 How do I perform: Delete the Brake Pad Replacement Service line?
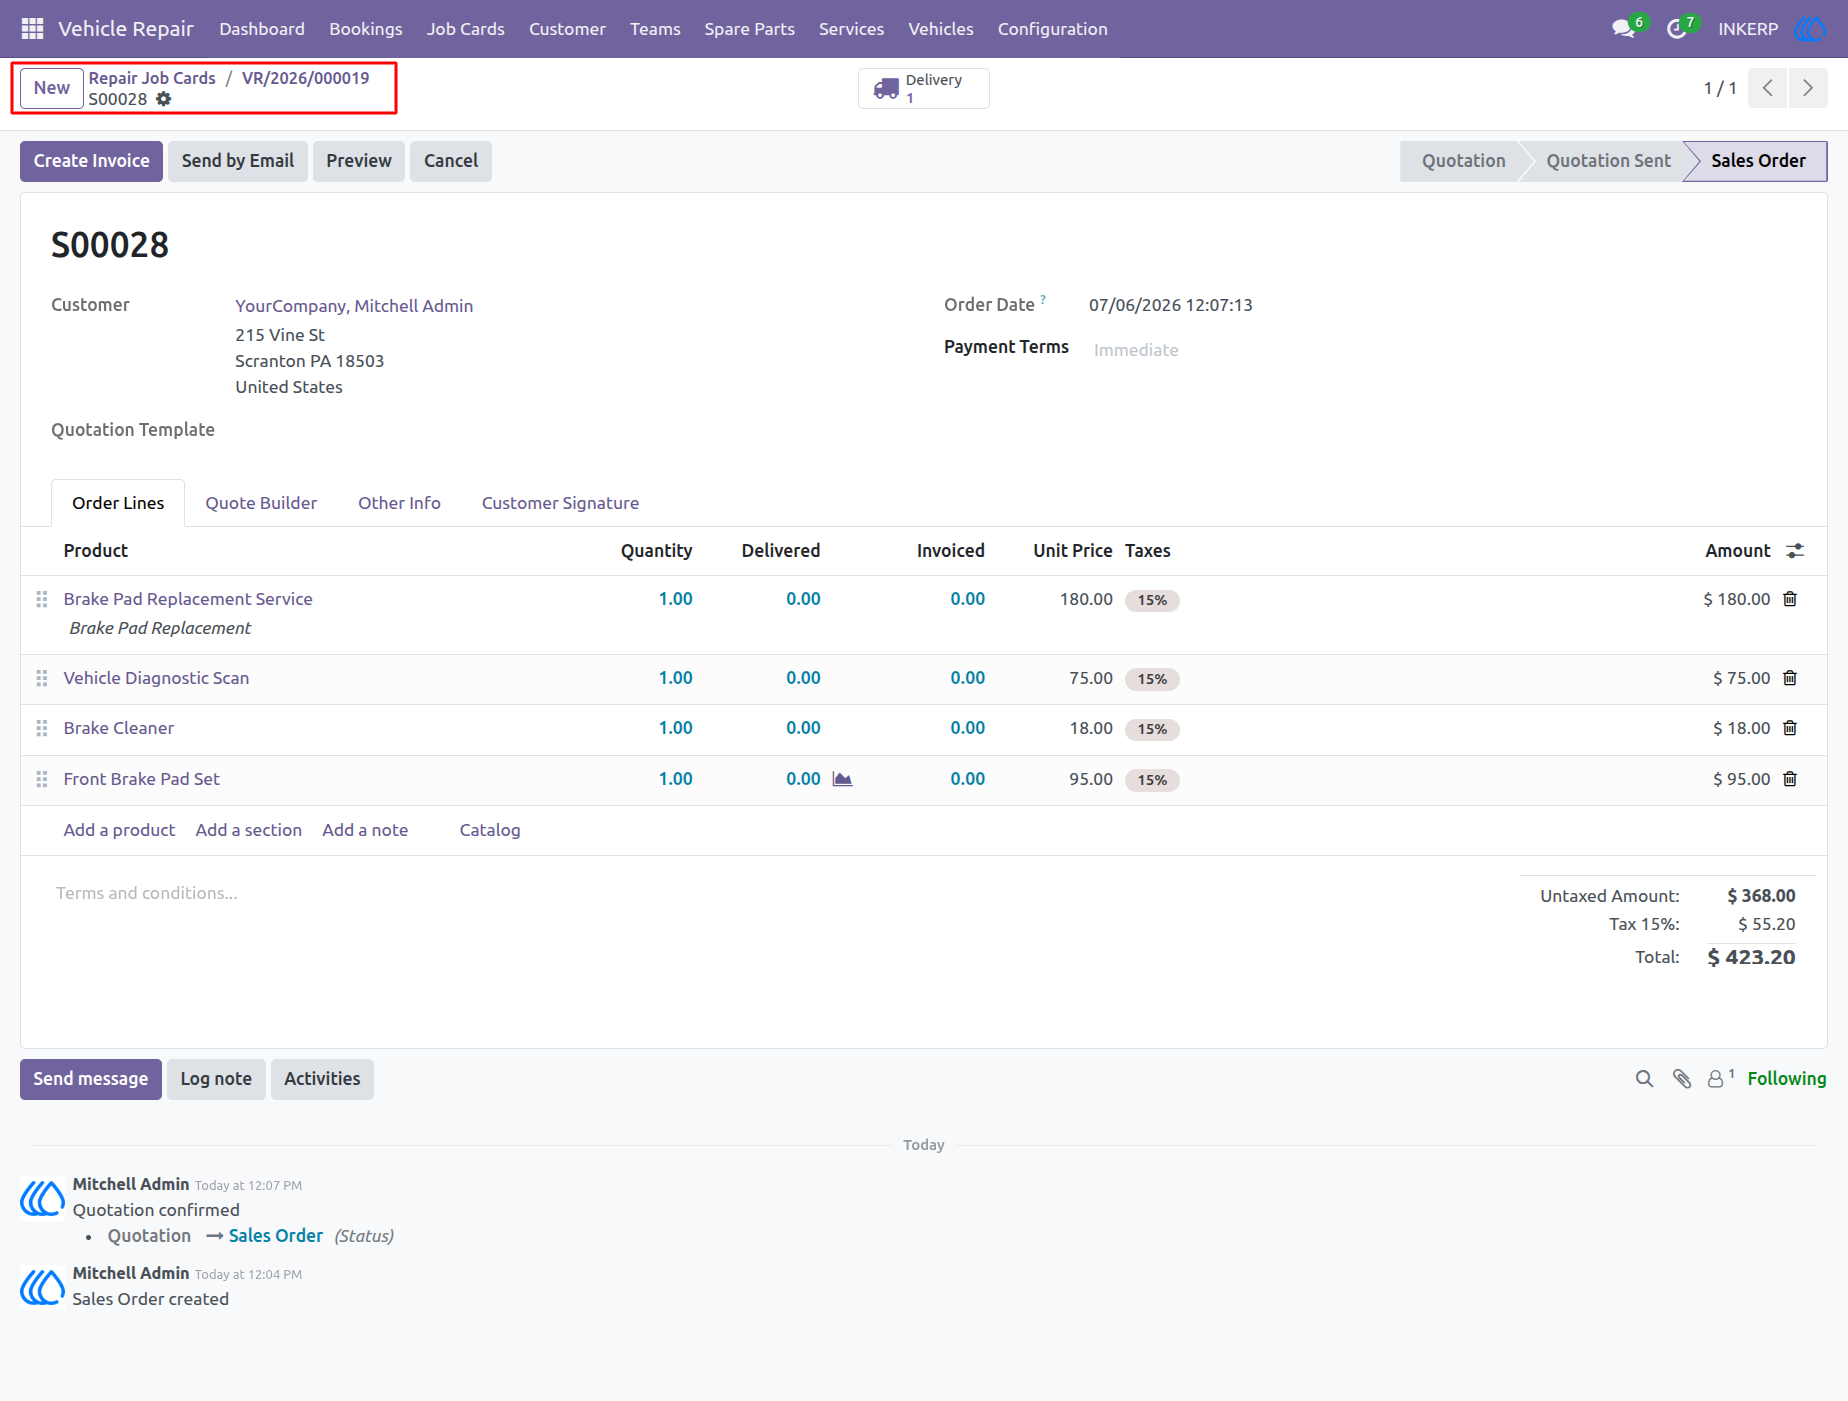tap(1790, 599)
